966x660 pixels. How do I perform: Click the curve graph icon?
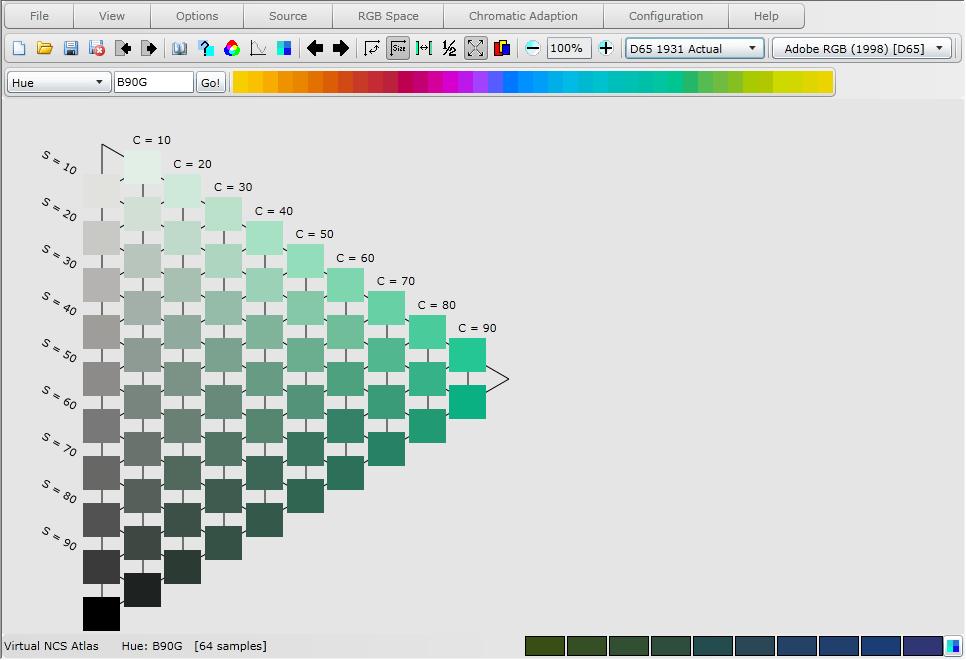pos(258,48)
